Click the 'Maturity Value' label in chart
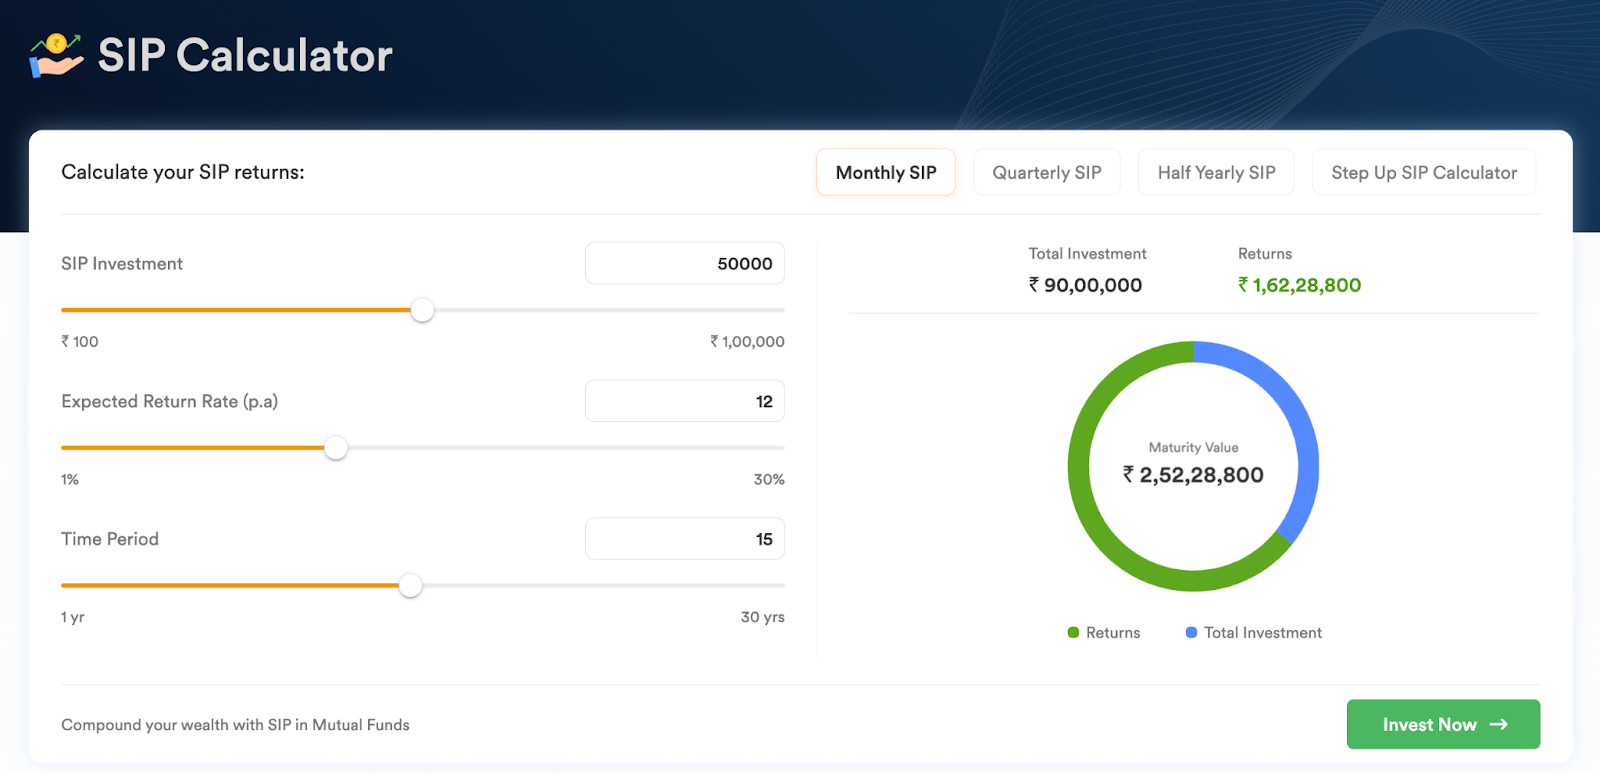Screen dimensions: 1600x773 click(1193, 447)
